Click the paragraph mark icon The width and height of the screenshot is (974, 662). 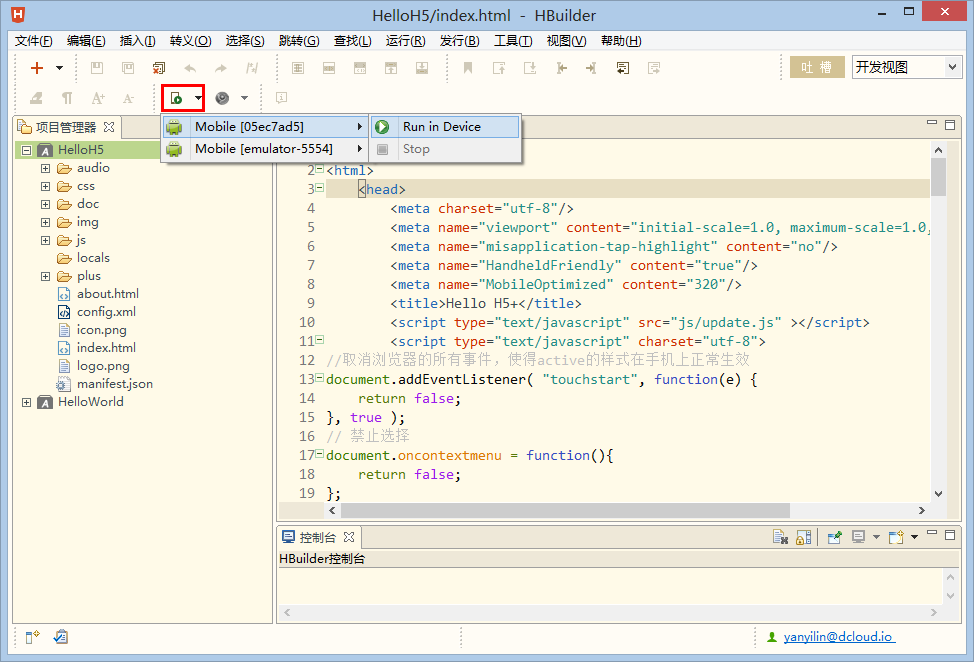67,98
